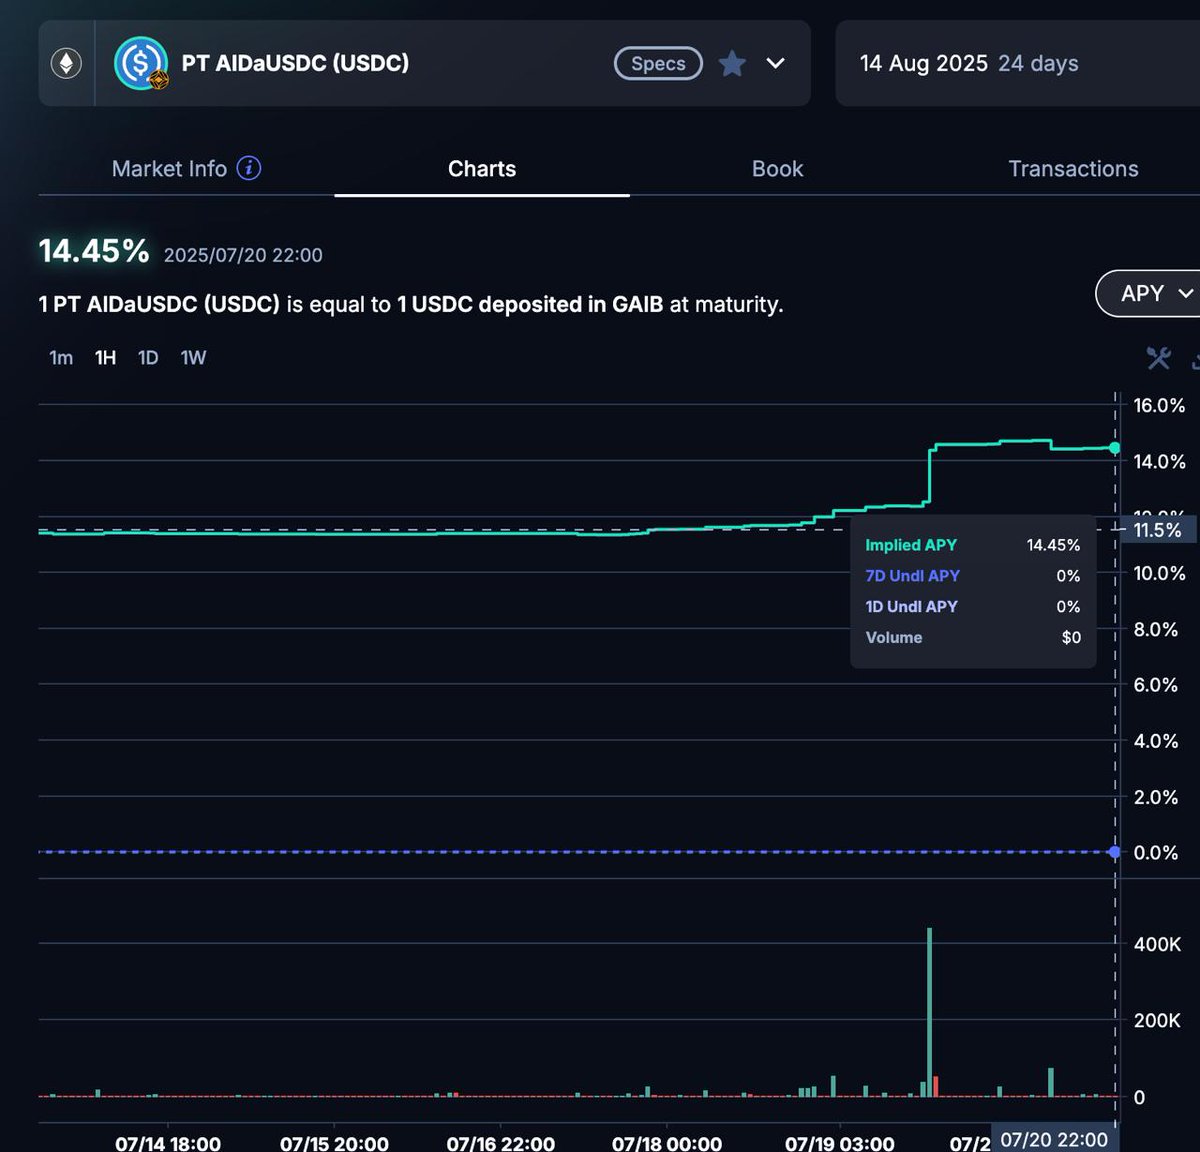Click the 16.0% axis label
The width and height of the screenshot is (1200, 1152).
tap(1159, 405)
